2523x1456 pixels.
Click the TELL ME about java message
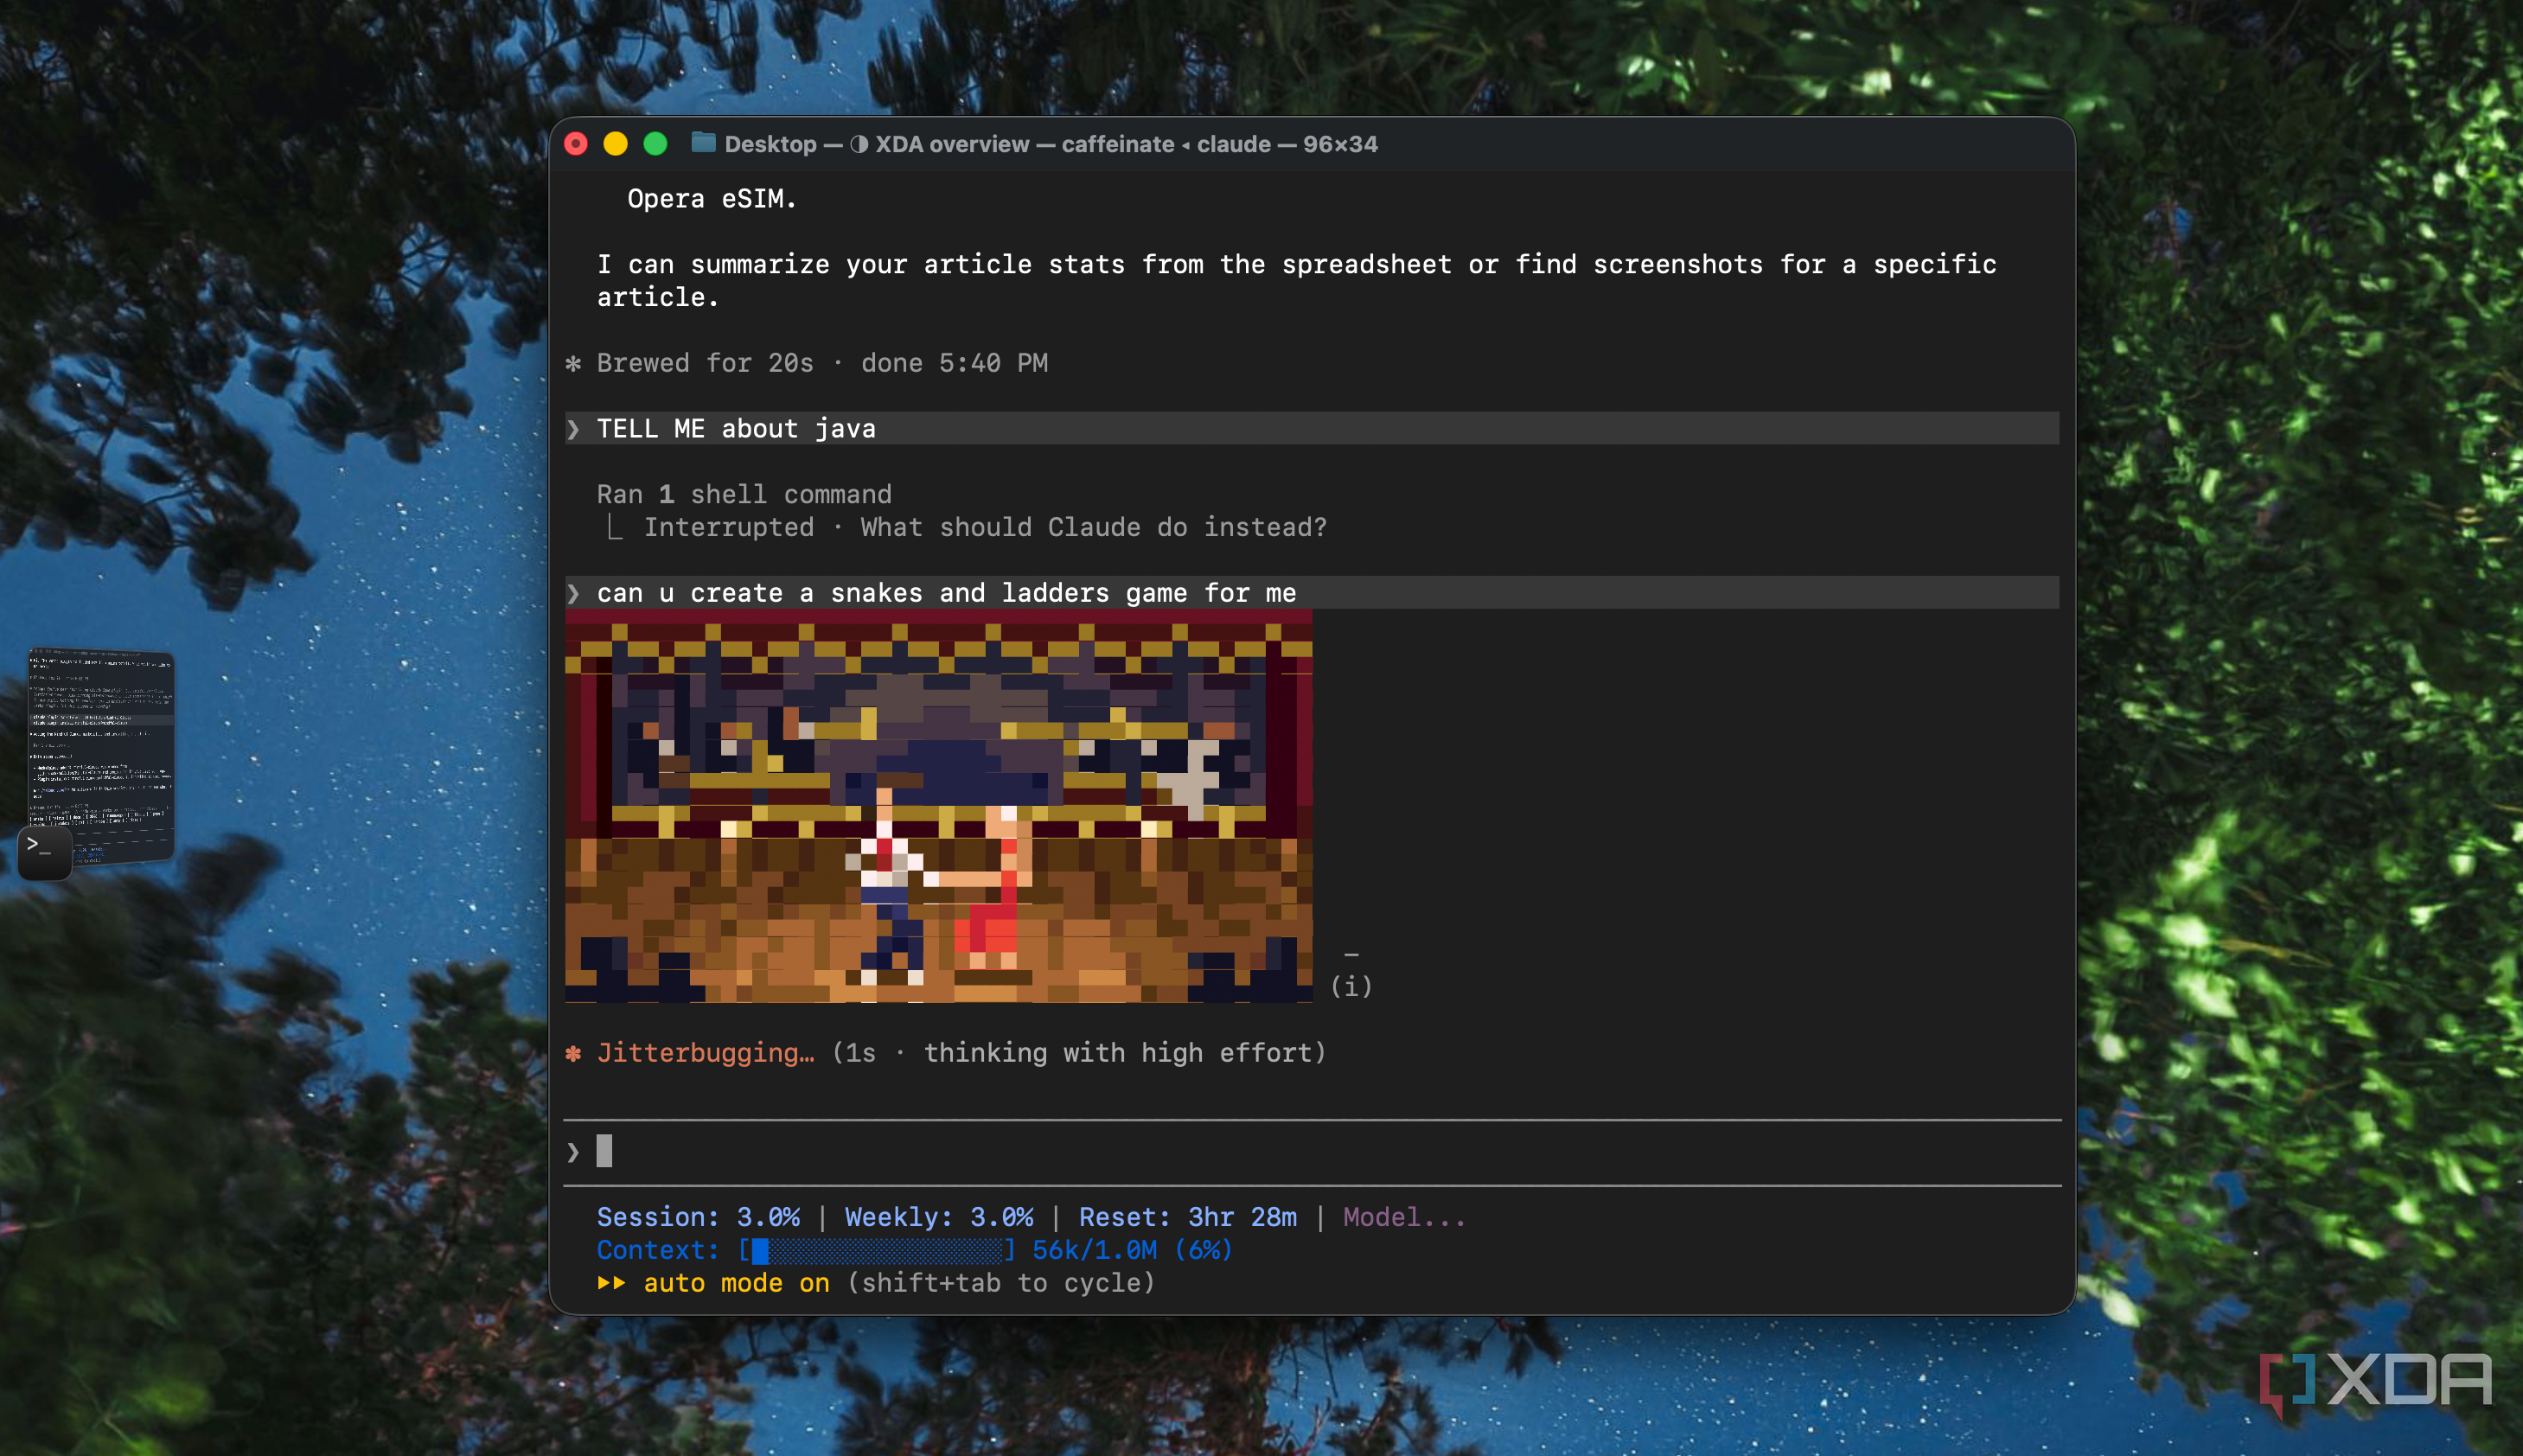pos(1312,428)
